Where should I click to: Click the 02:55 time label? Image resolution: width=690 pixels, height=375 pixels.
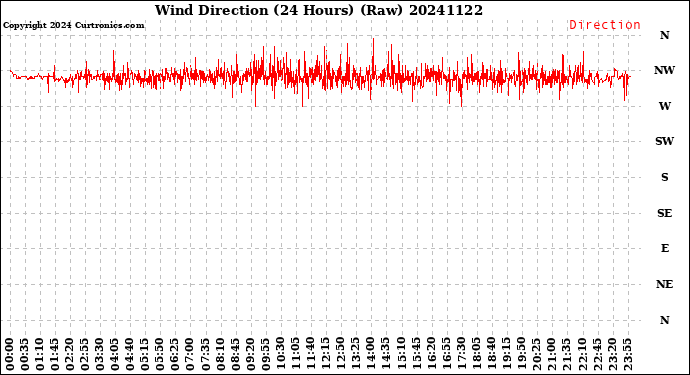pyautogui.click(x=85, y=355)
